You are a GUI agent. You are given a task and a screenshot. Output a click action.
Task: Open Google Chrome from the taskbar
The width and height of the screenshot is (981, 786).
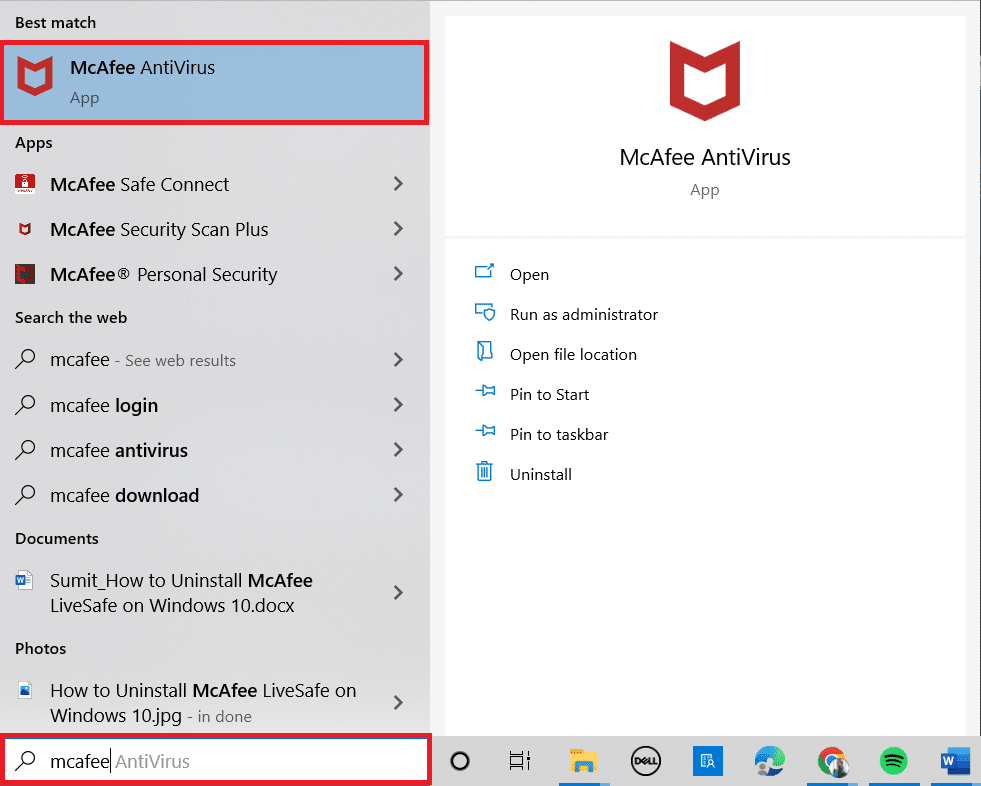(x=833, y=762)
